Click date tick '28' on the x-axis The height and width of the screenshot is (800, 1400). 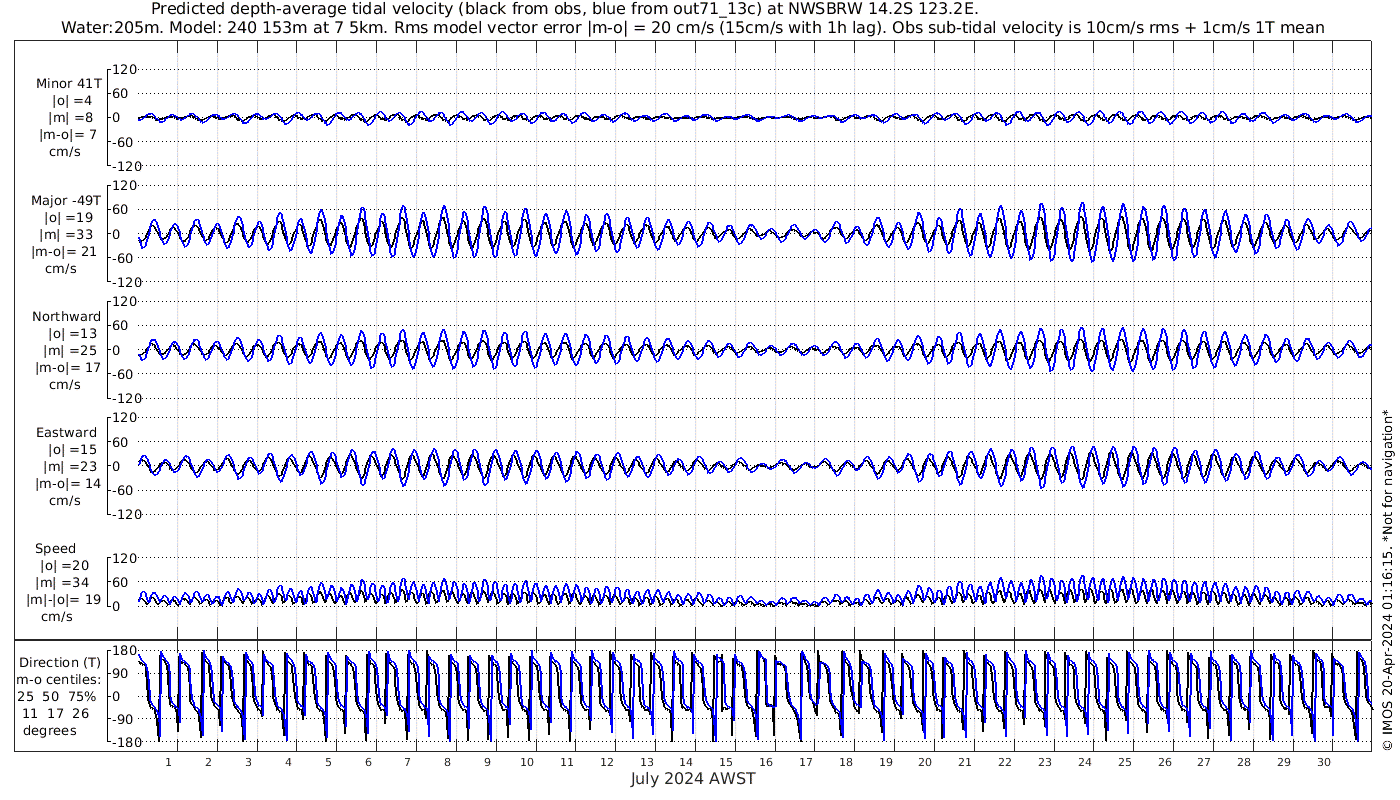point(1243,762)
